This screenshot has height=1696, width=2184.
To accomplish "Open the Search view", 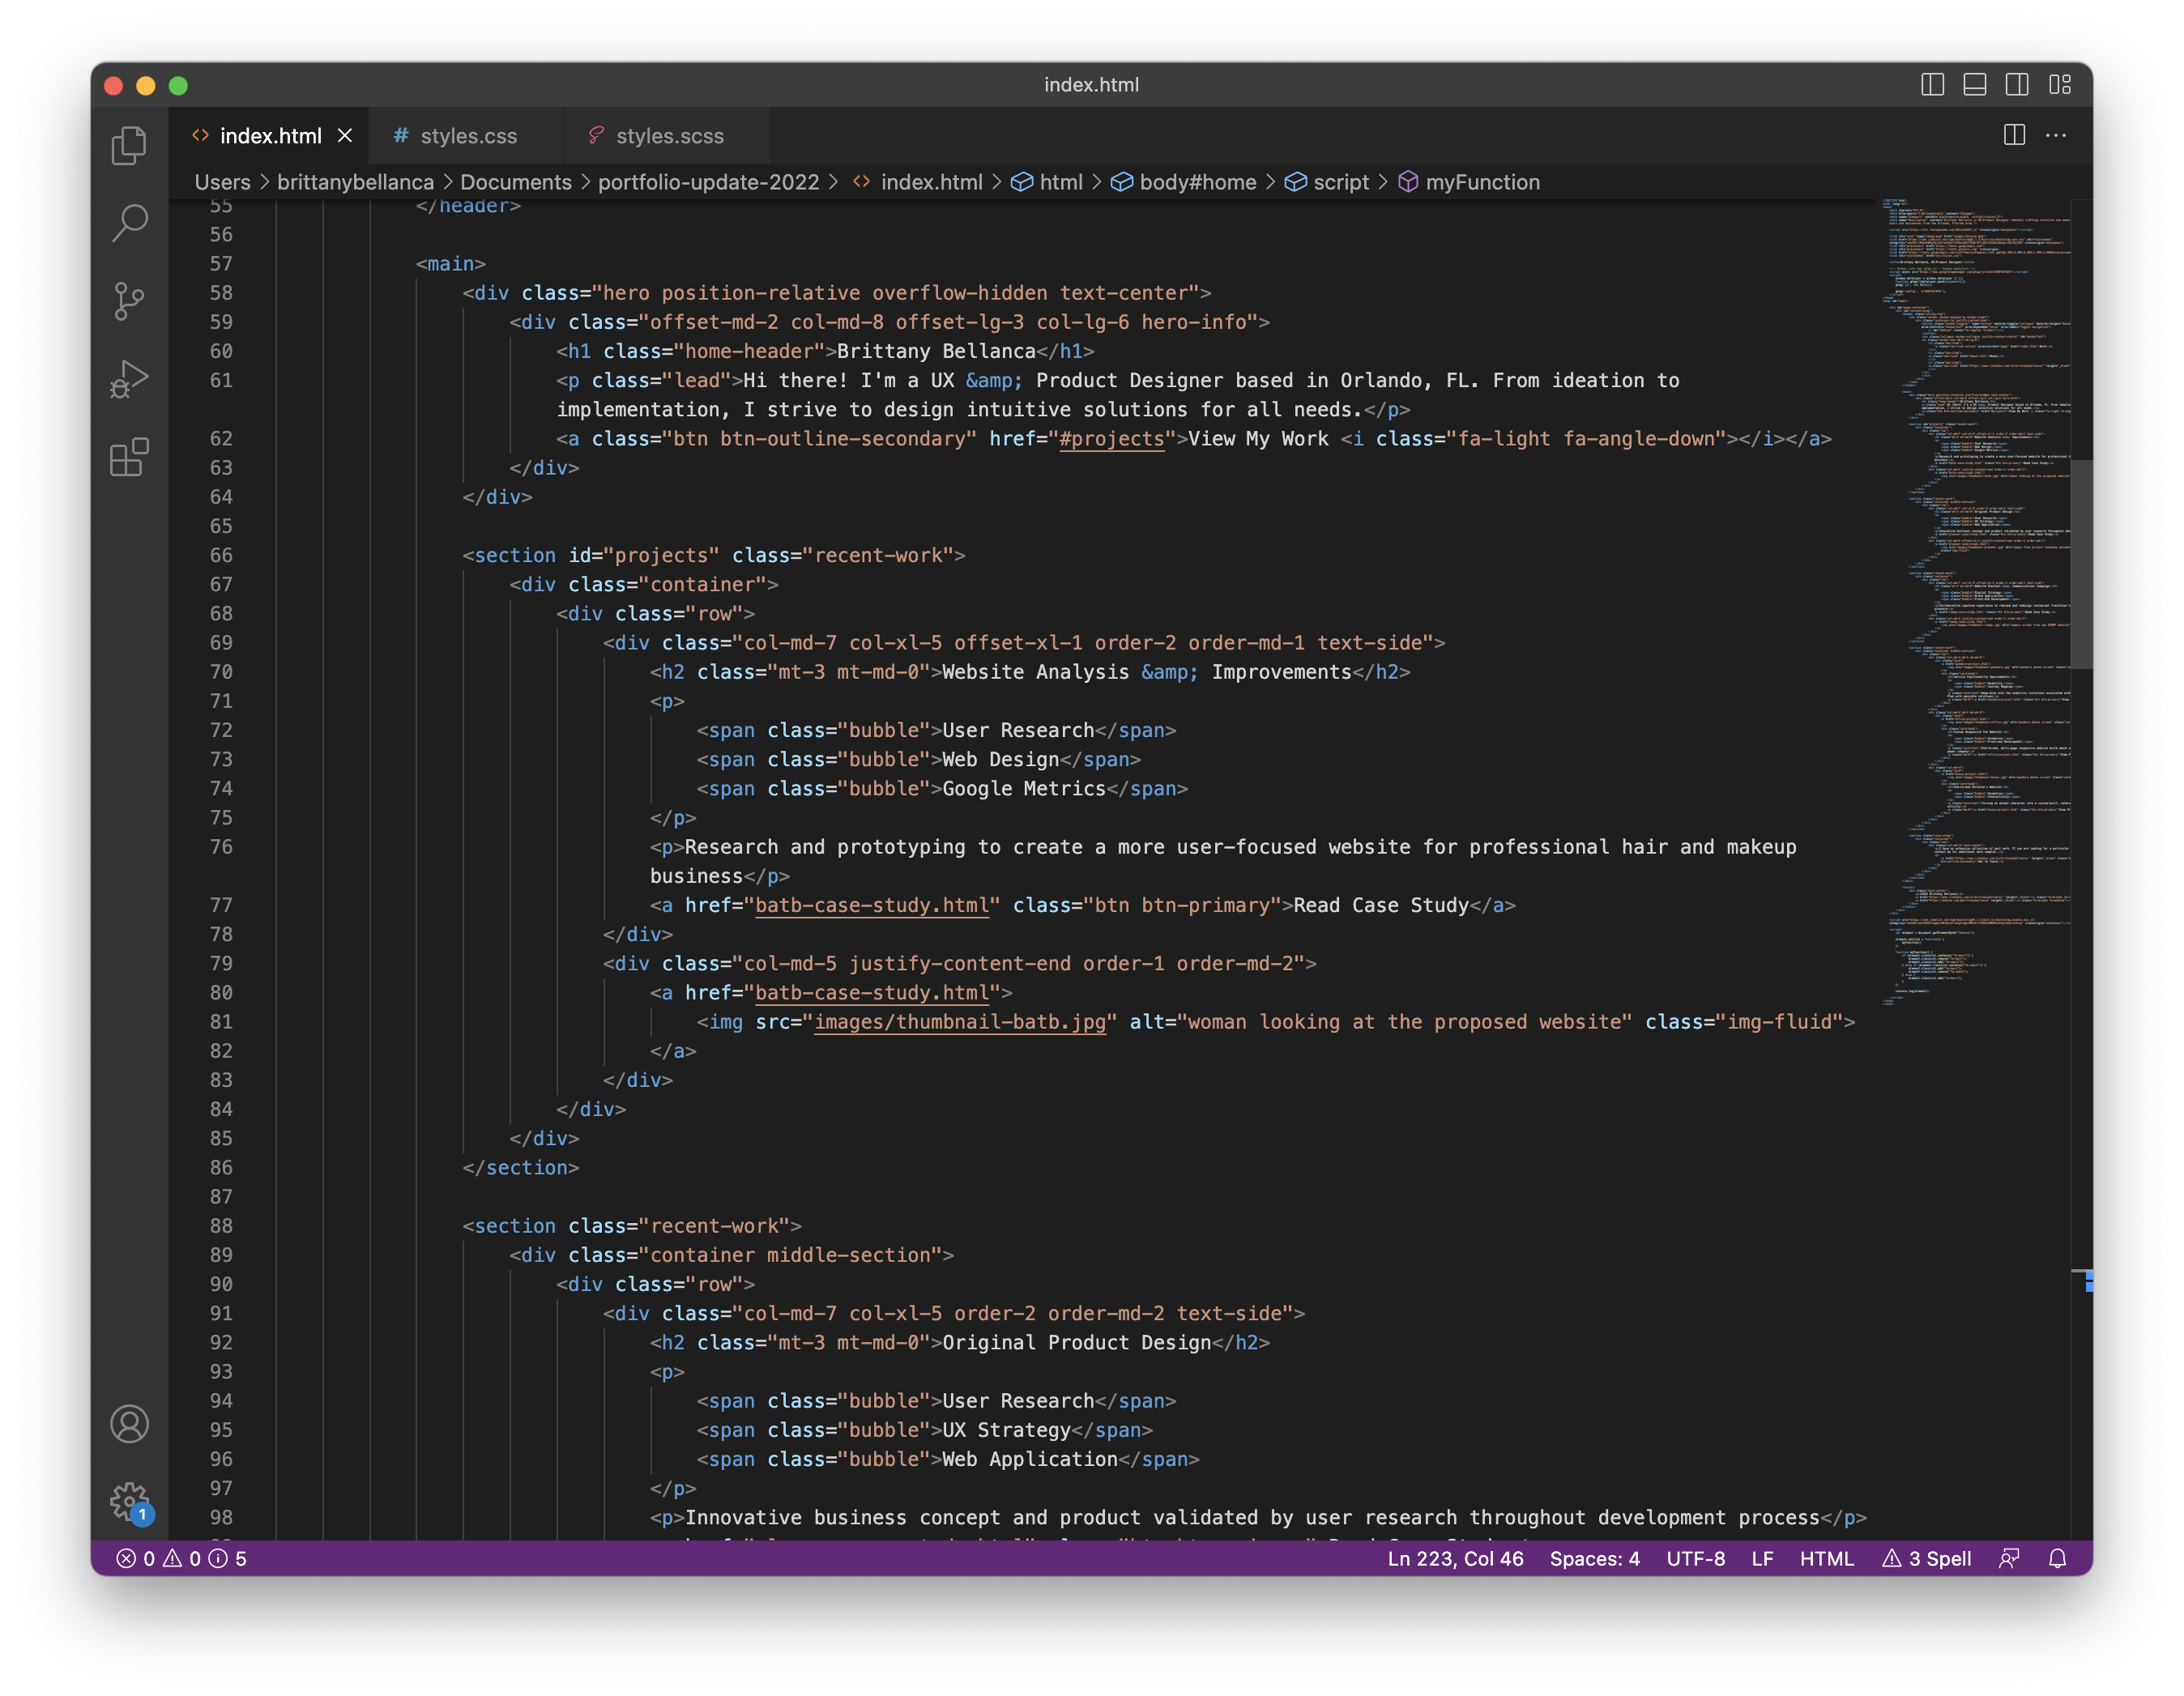I will [129, 222].
